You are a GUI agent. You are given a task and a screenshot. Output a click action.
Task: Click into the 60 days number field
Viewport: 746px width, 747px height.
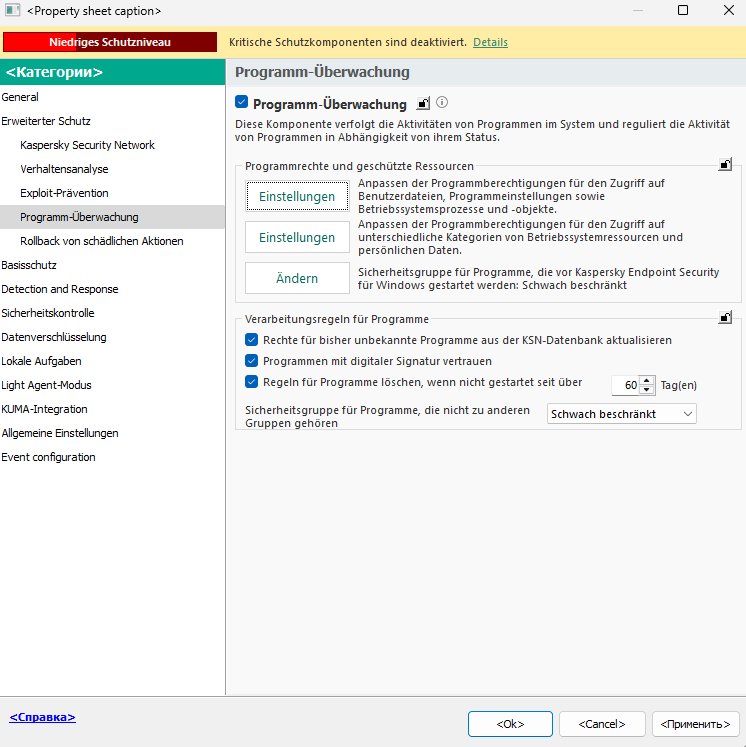click(624, 385)
